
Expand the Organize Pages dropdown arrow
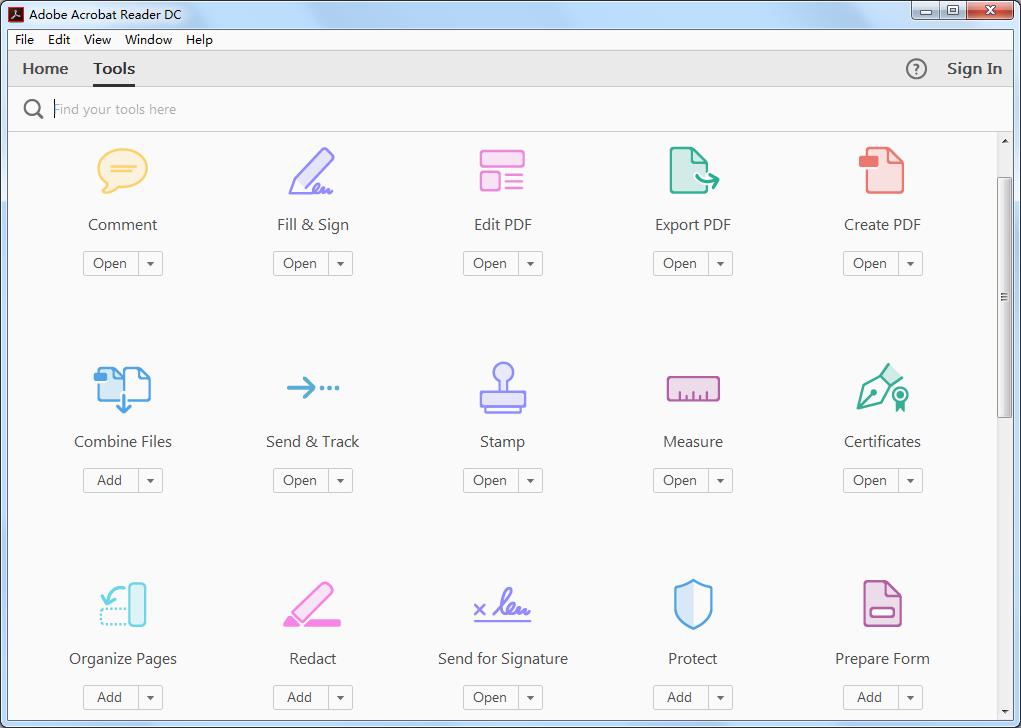[150, 697]
